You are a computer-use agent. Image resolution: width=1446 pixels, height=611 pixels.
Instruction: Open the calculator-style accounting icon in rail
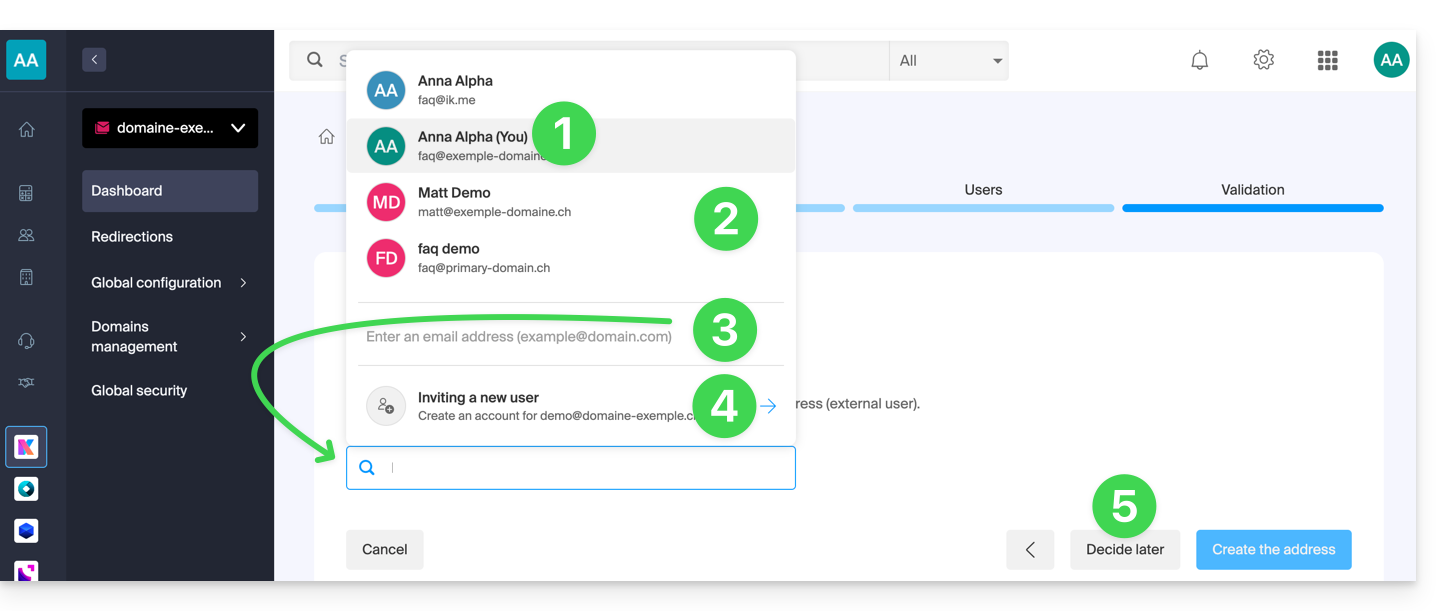click(x=26, y=193)
